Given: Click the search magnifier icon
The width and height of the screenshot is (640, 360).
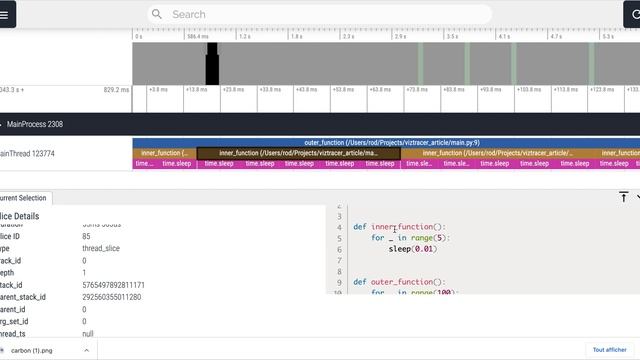Looking at the screenshot, I should pos(157,14).
